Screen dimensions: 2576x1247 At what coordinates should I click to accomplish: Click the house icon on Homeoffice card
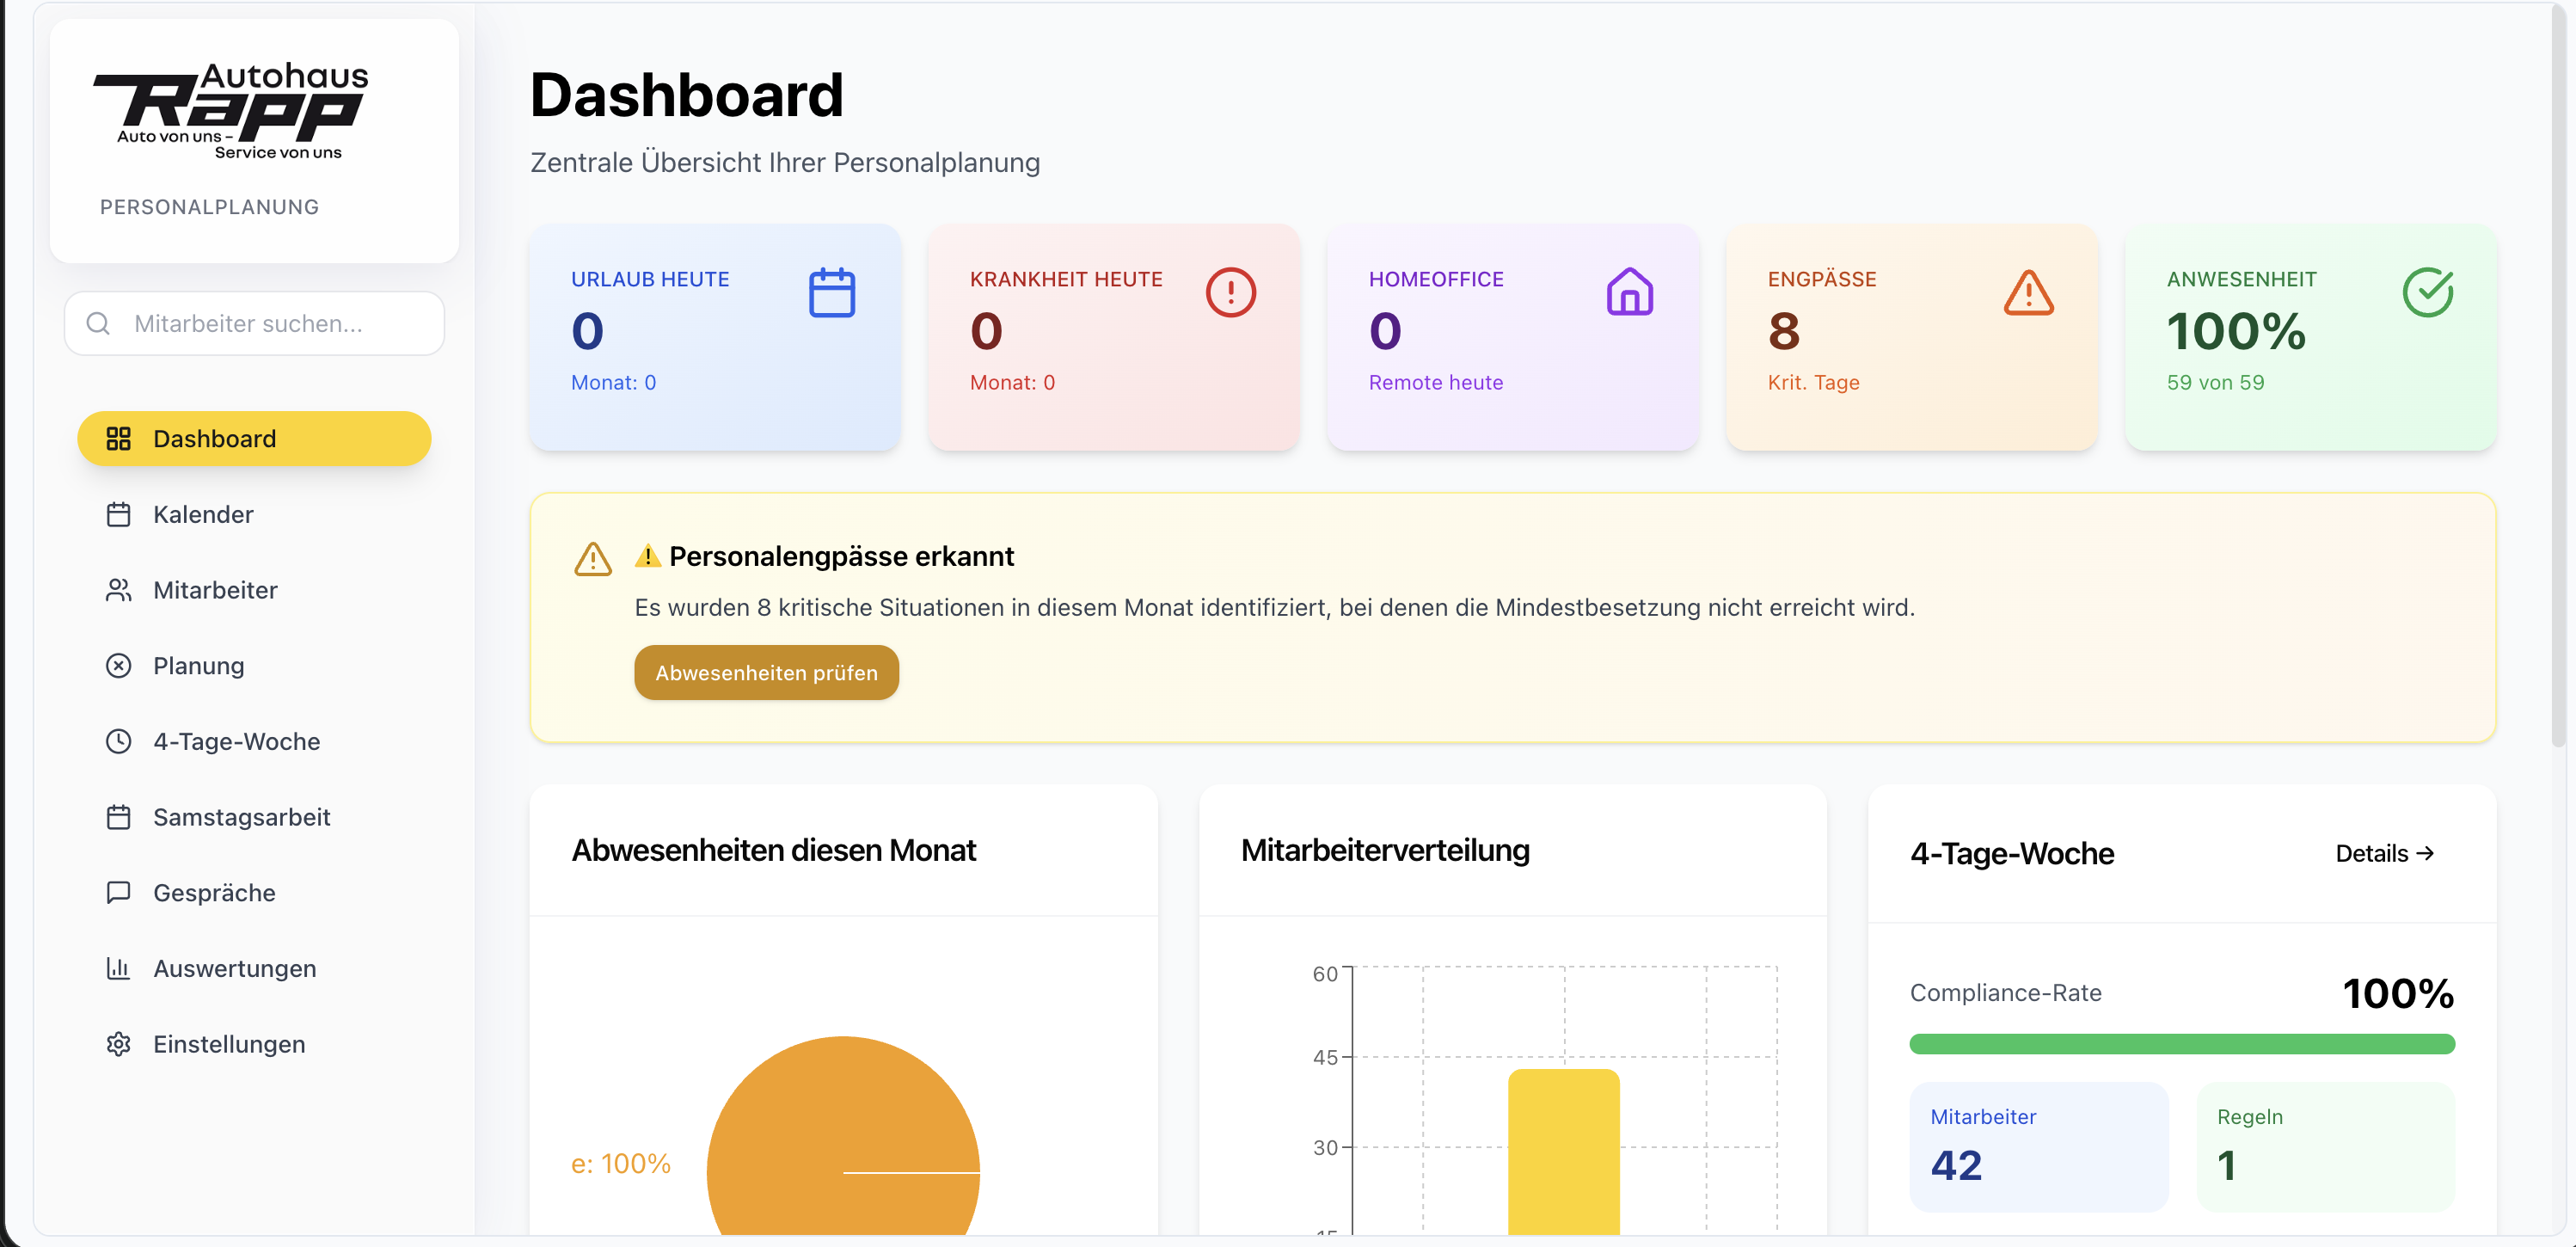coord(1629,293)
